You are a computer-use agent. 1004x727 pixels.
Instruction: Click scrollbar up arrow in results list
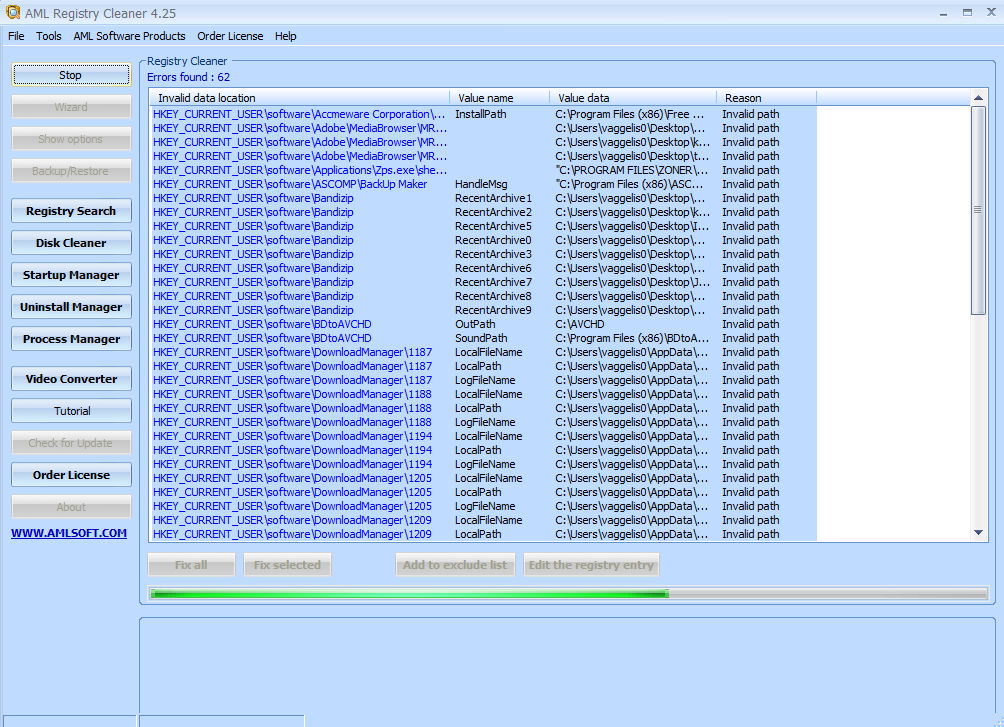[978, 98]
